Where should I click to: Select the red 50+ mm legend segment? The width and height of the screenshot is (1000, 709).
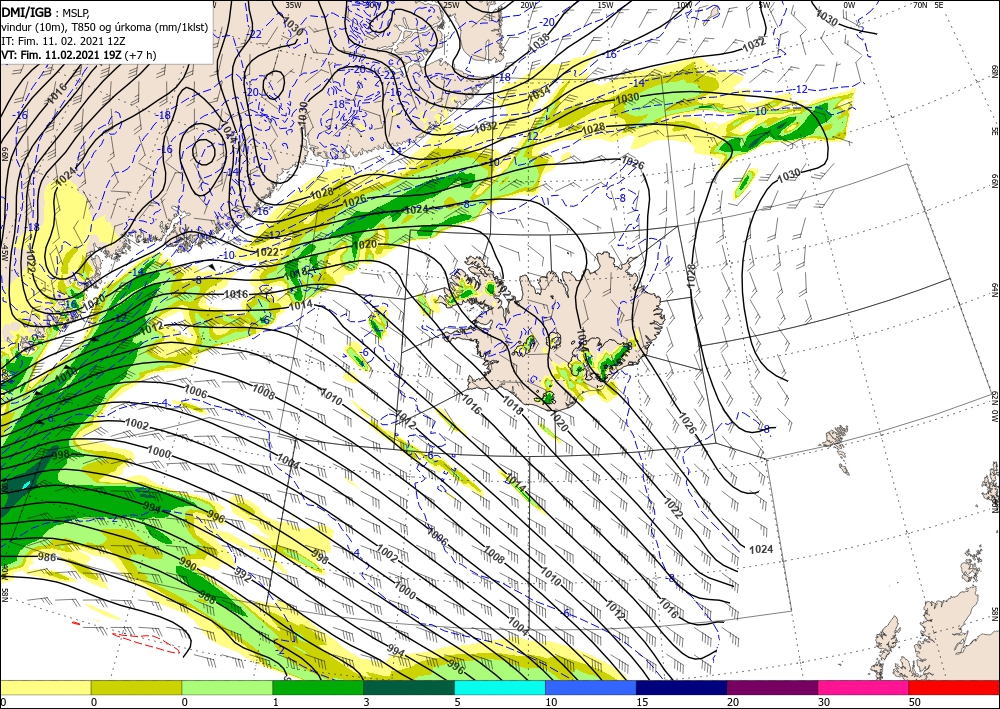point(954,687)
